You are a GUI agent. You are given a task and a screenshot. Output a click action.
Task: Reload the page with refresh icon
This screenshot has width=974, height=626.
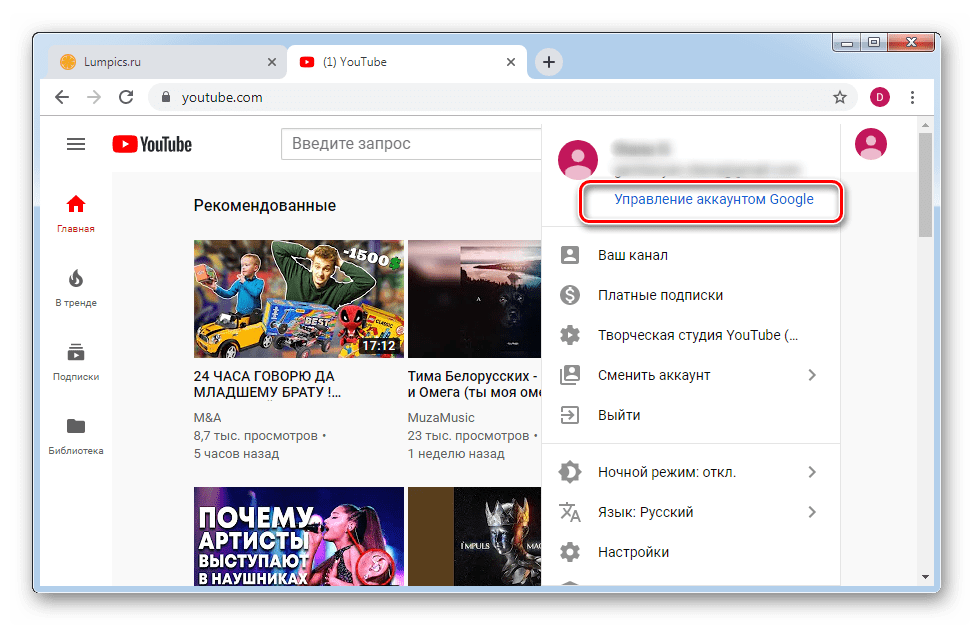(x=126, y=97)
